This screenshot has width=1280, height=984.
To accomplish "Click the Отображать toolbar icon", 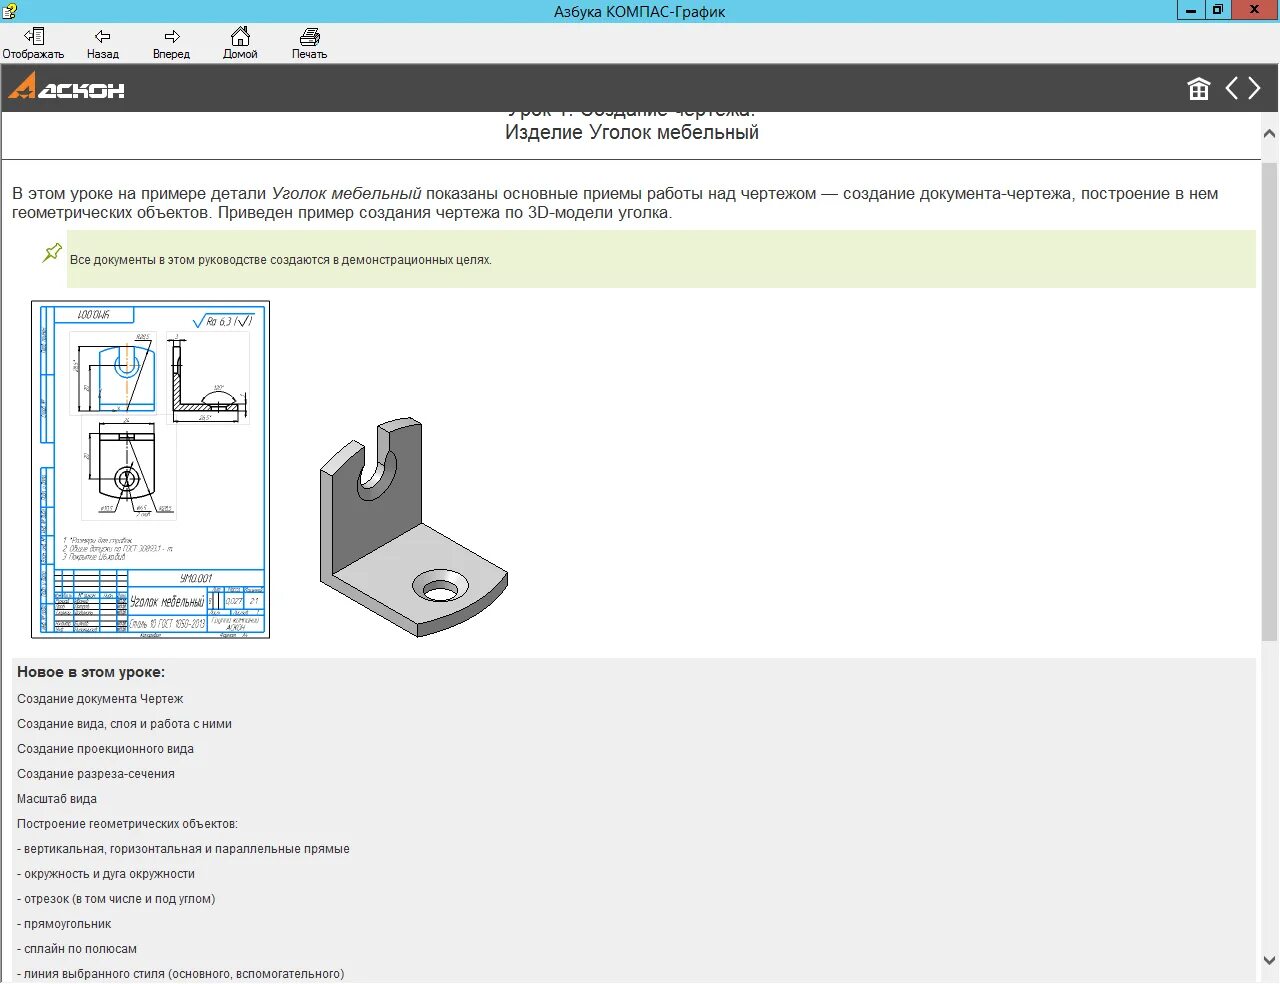I will tap(33, 44).
